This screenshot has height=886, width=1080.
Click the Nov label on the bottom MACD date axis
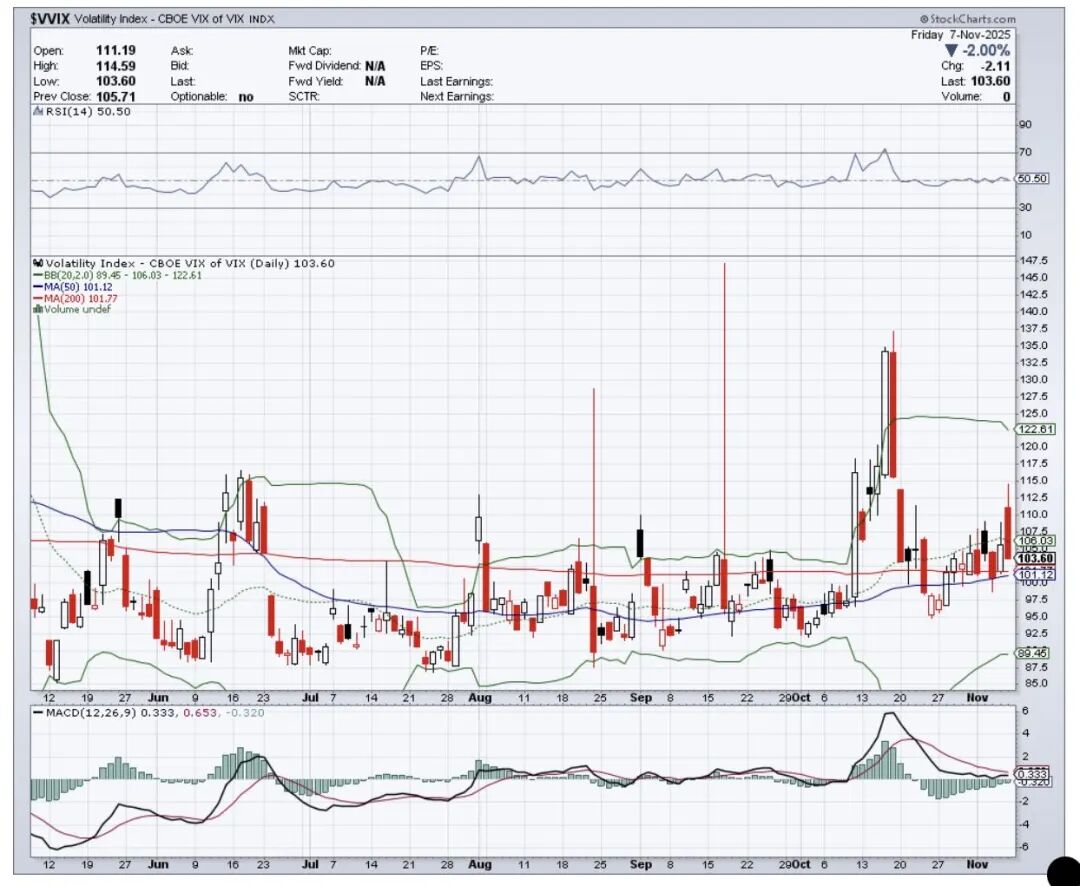977,864
